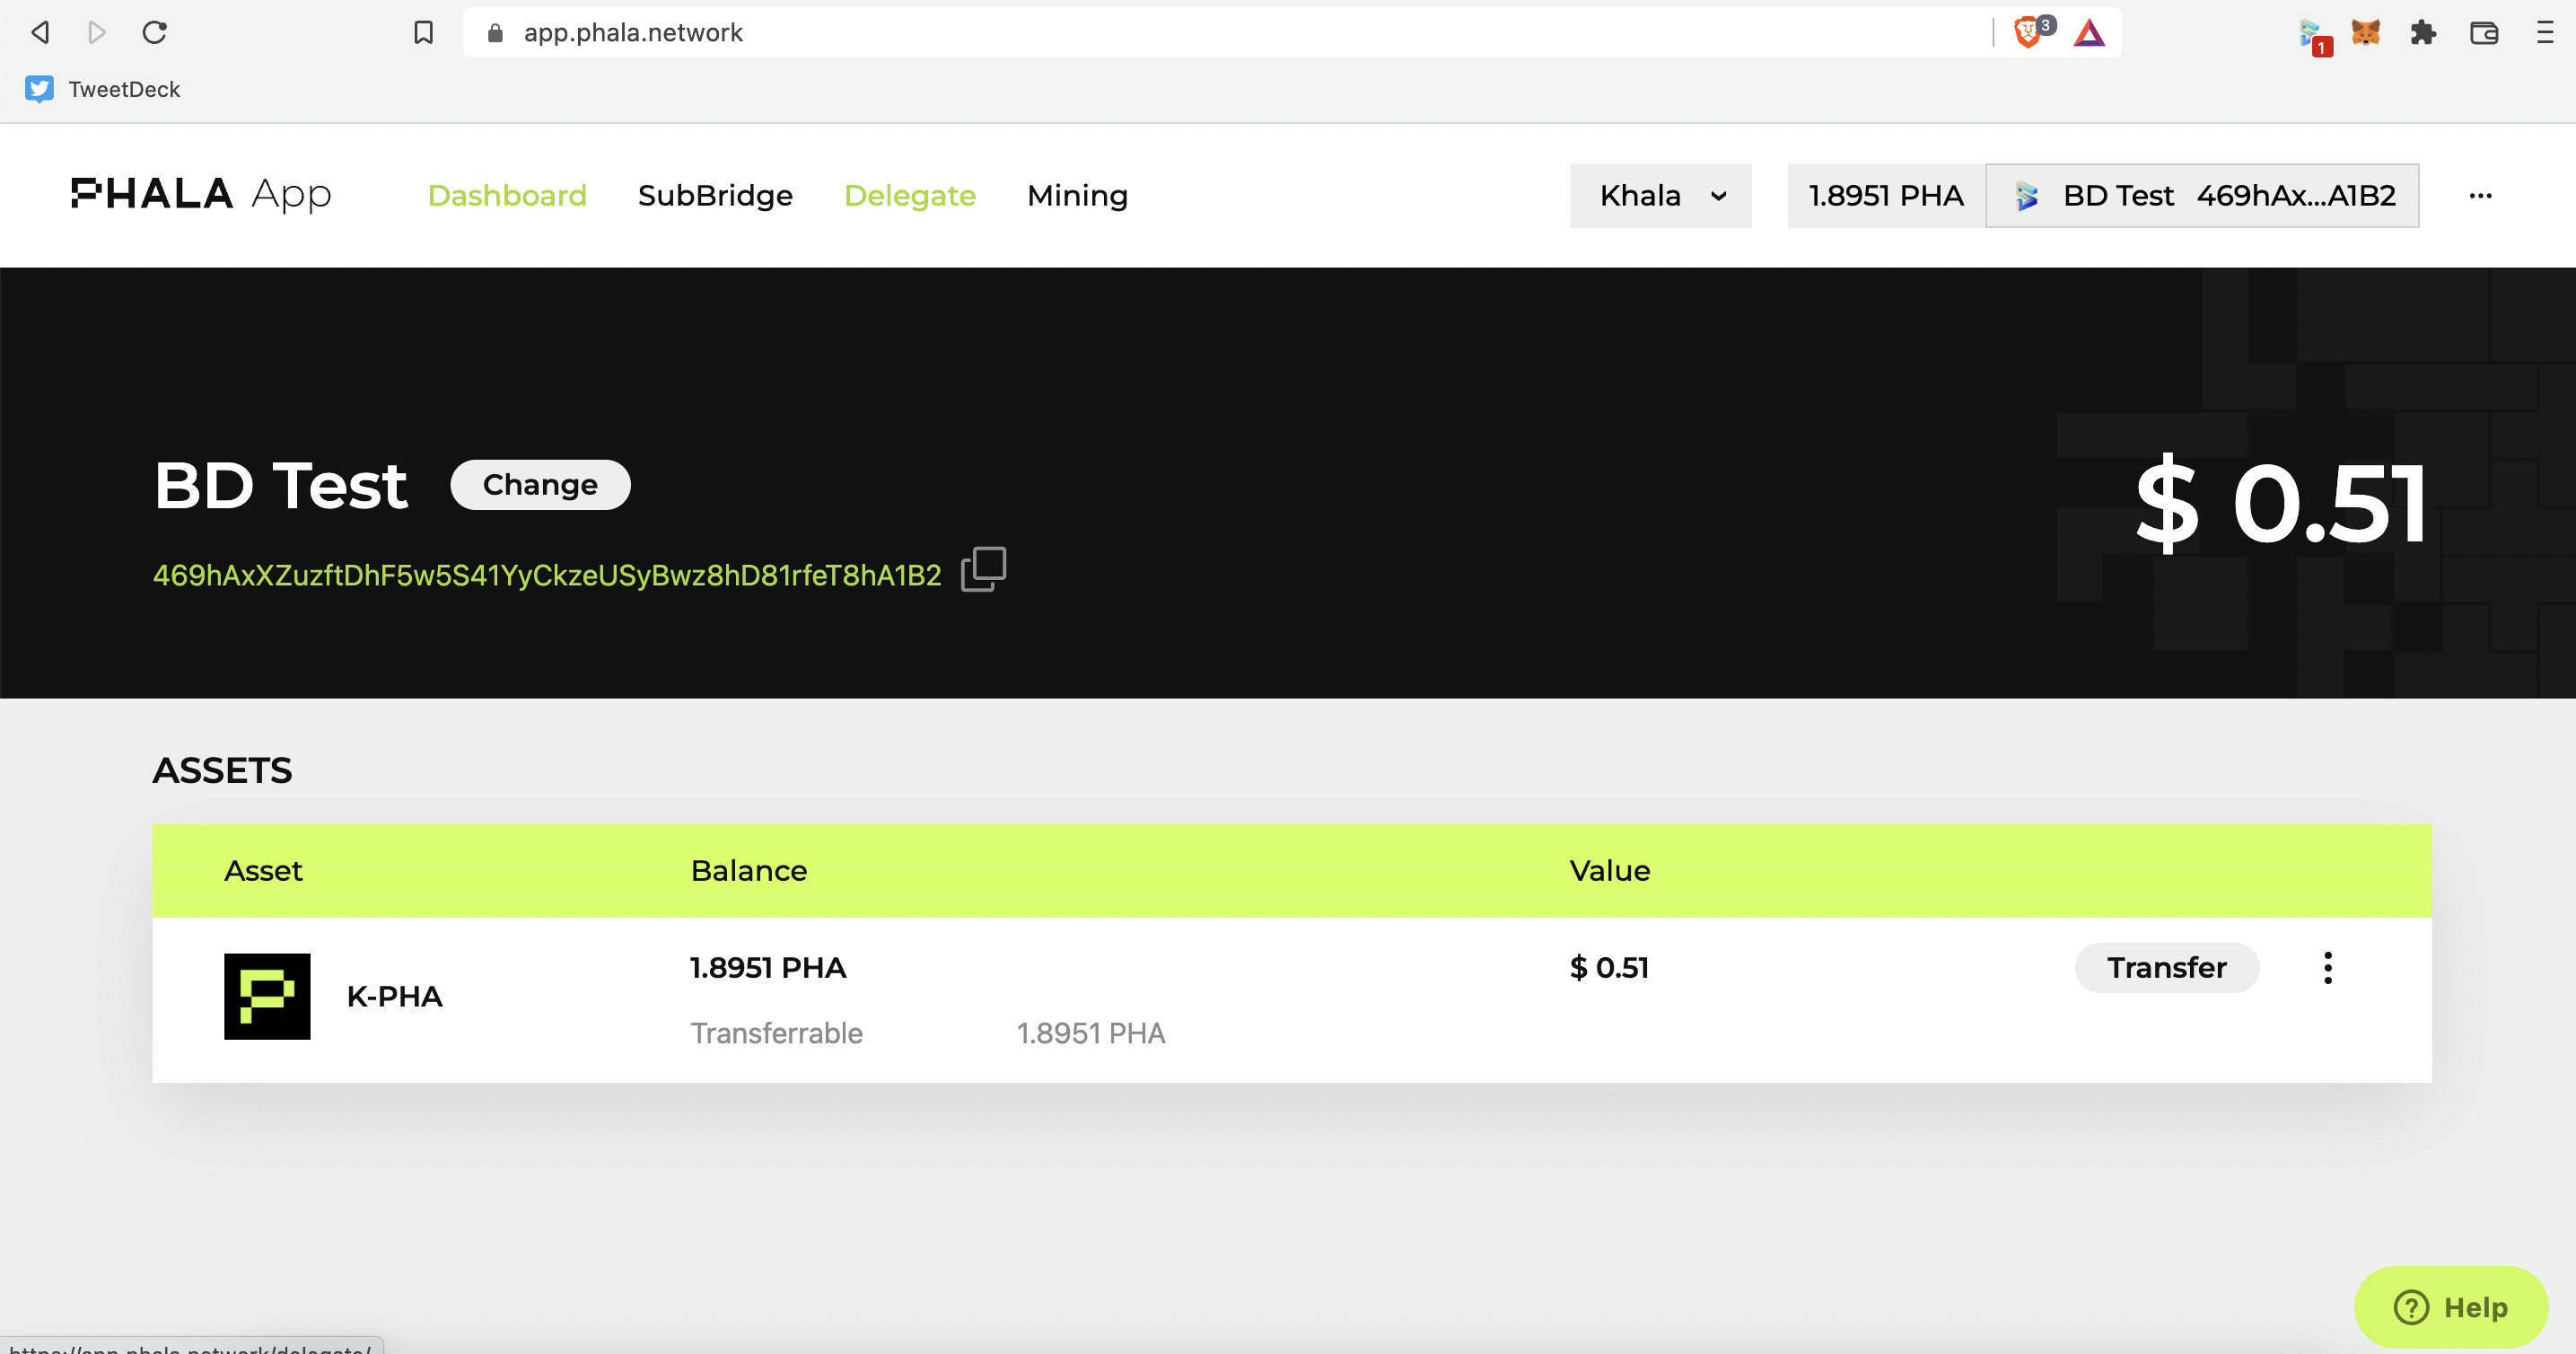Image resolution: width=2576 pixels, height=1354 pixels.
Task: Click the Value column header
Action: tap(1610, 870)
